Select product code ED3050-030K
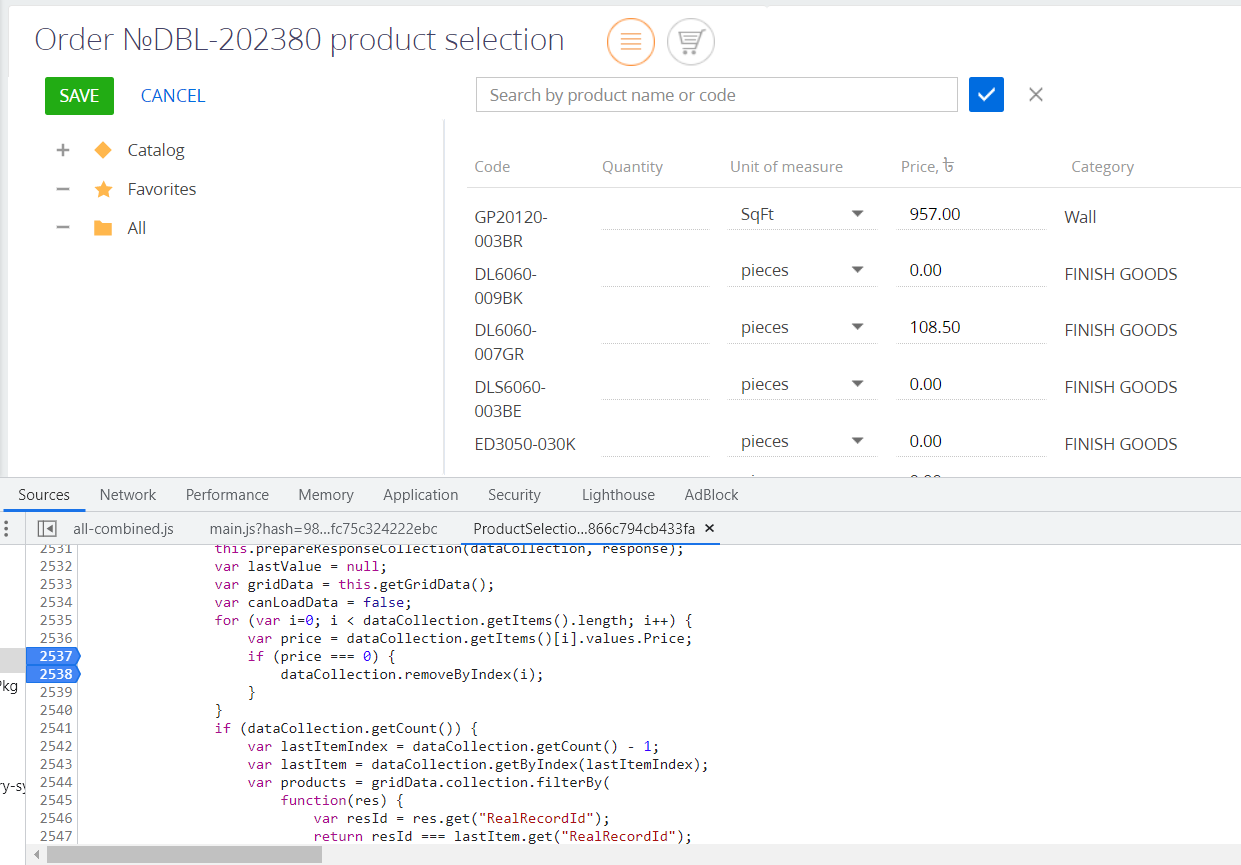Viewport: 1241px width, 865px height. coord(525,444)
